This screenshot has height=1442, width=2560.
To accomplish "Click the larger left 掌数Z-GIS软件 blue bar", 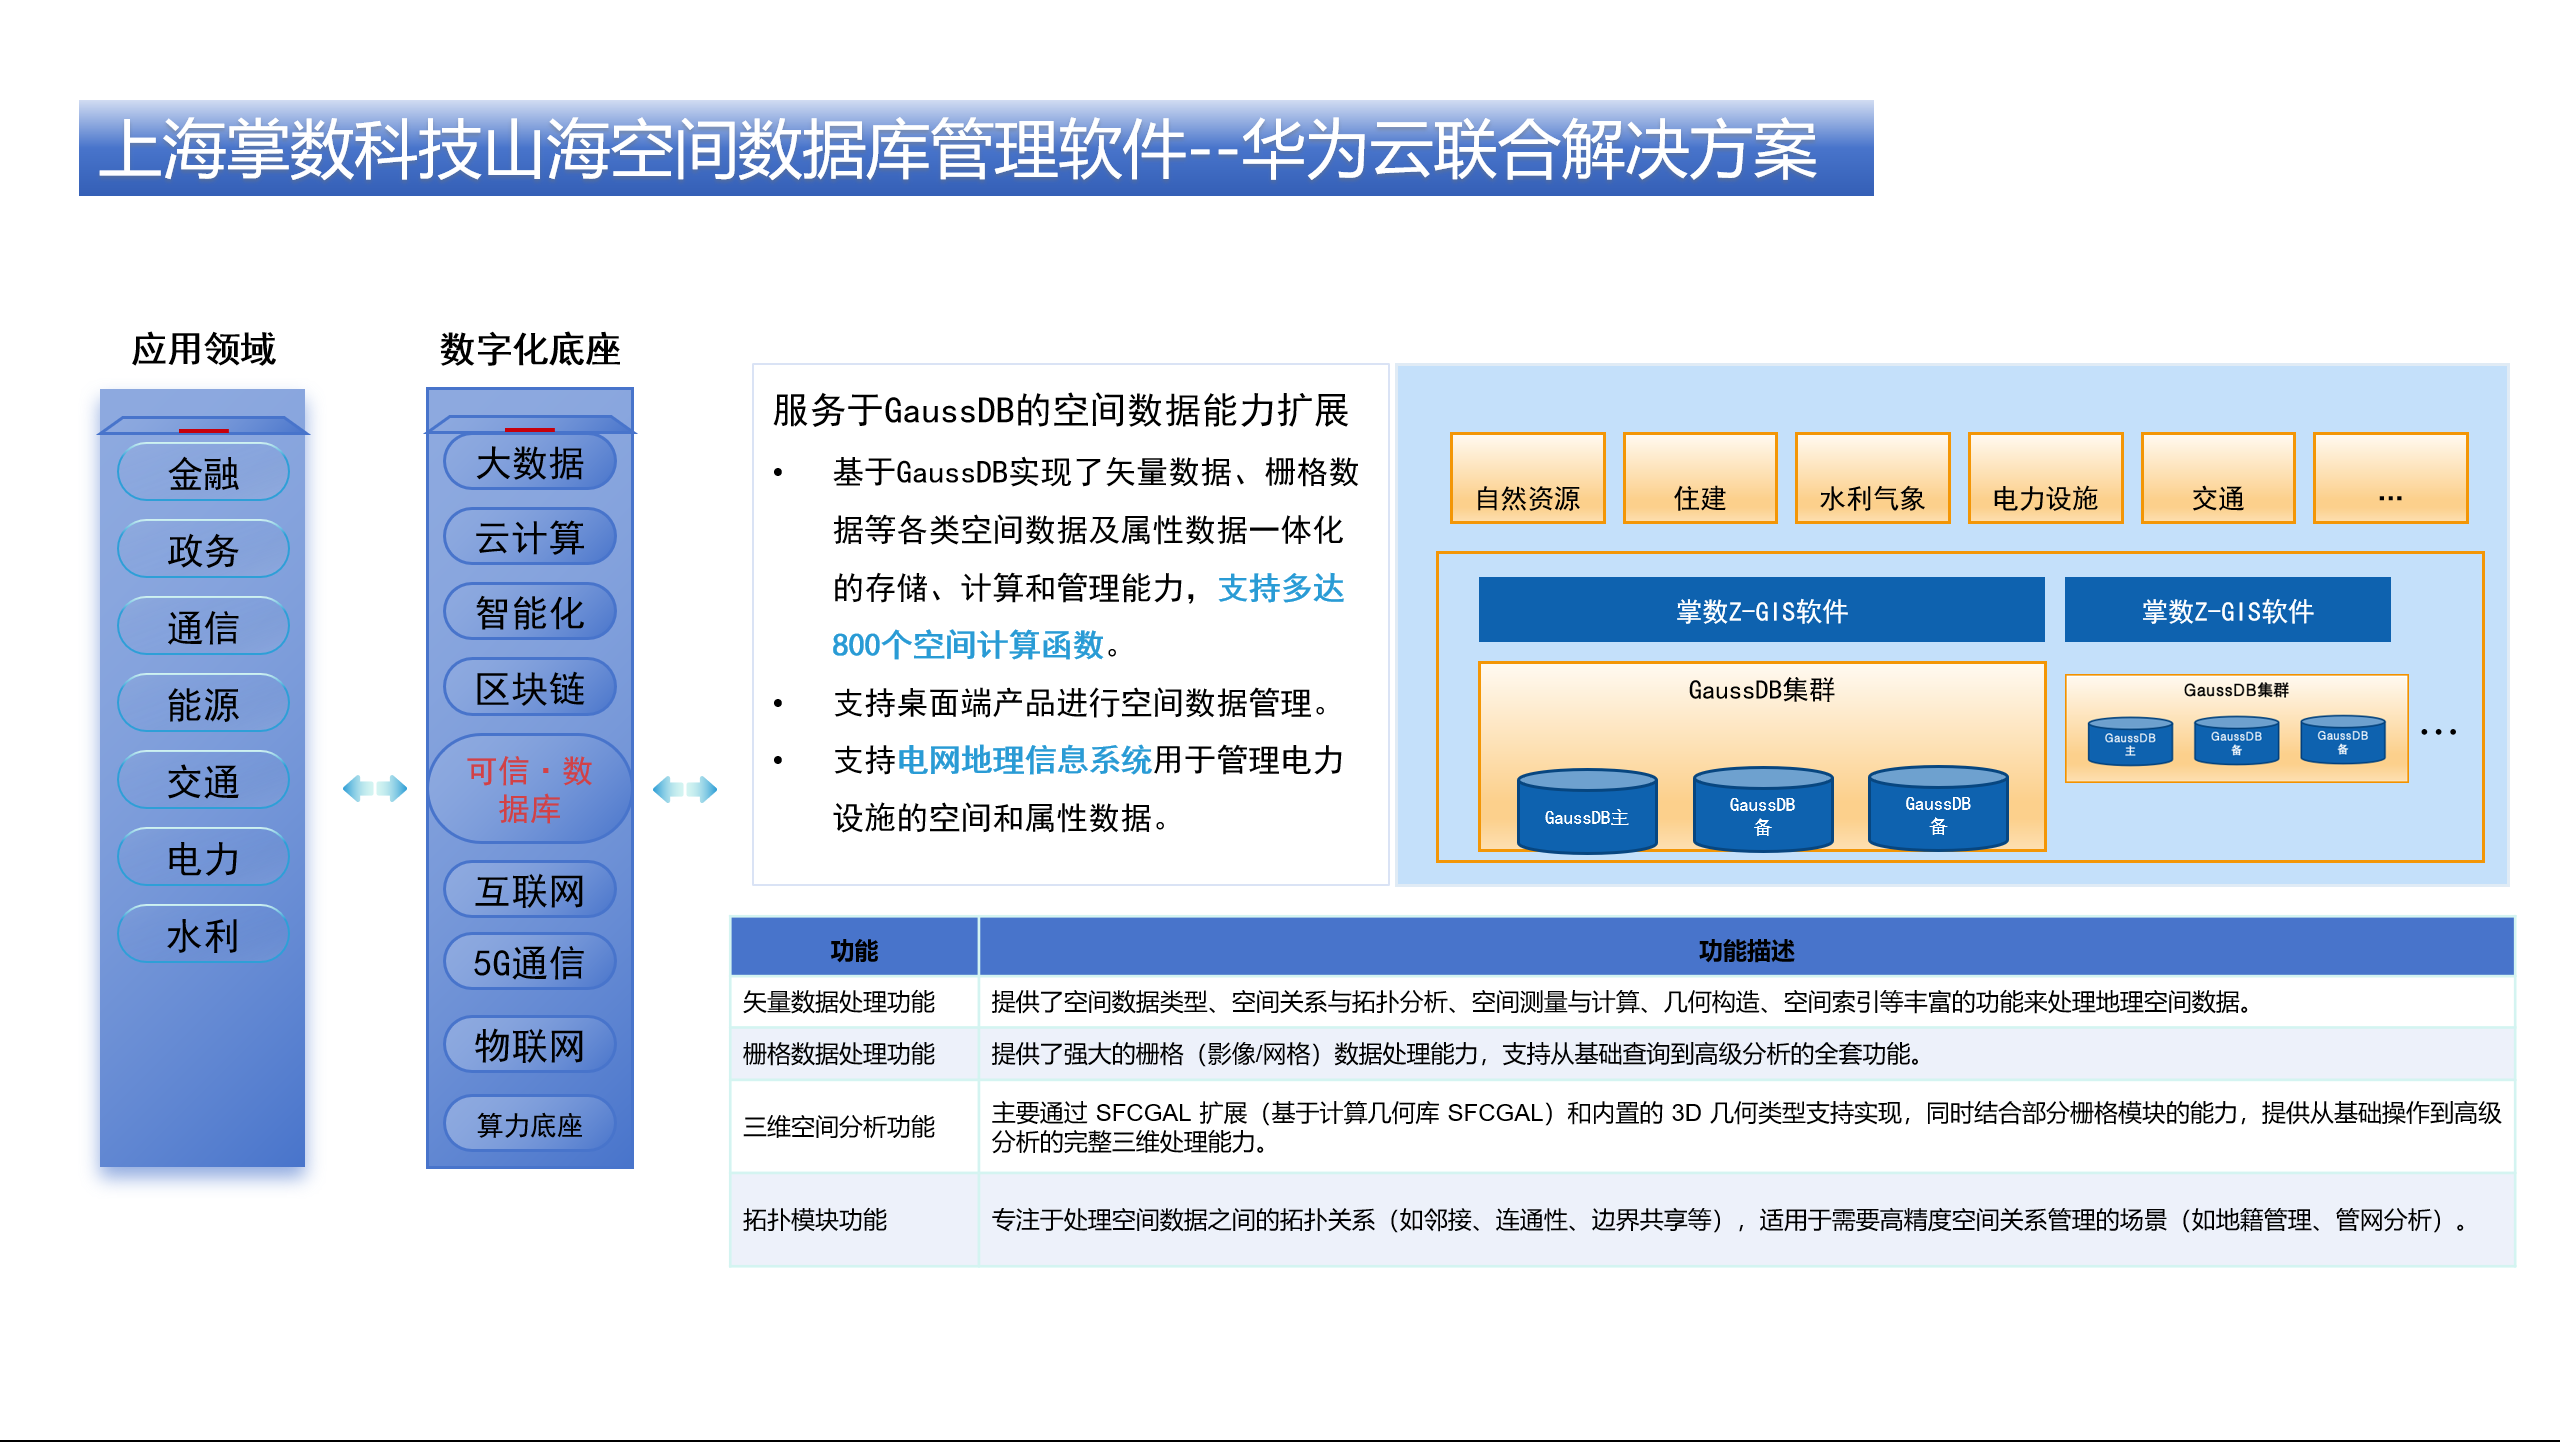I will pyautogui.click(x=1760, y=610).
